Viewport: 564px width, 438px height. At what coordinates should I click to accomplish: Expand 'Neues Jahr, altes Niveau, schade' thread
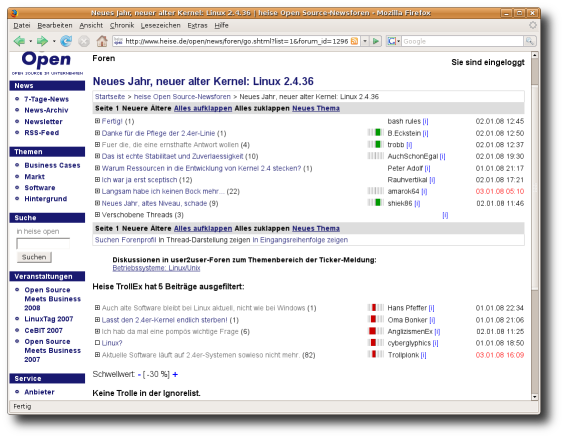pos(97,203)
